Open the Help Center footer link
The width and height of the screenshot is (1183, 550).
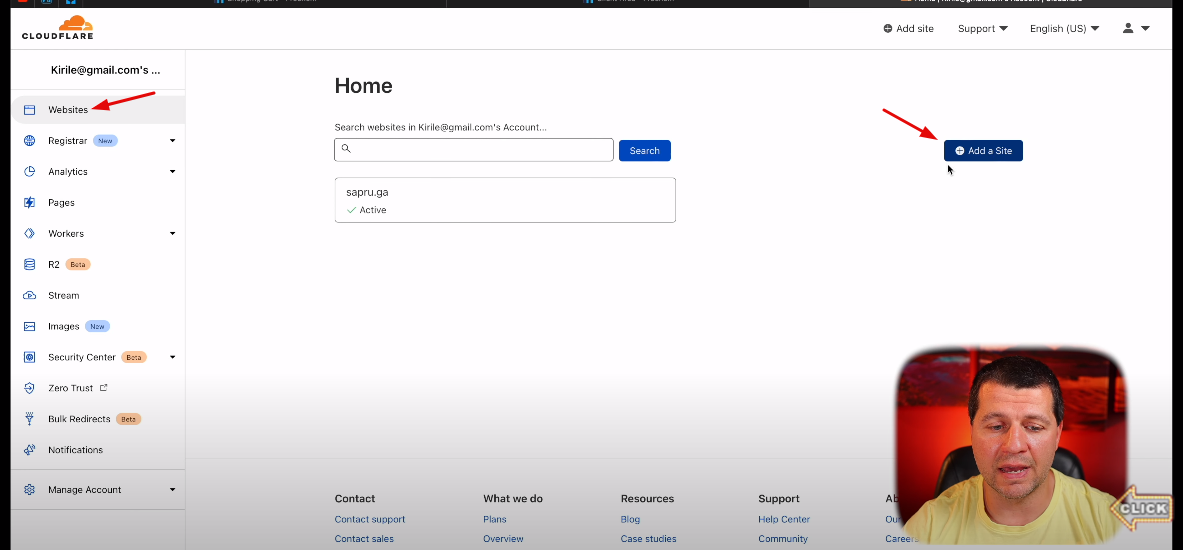[x=784, y=519]
